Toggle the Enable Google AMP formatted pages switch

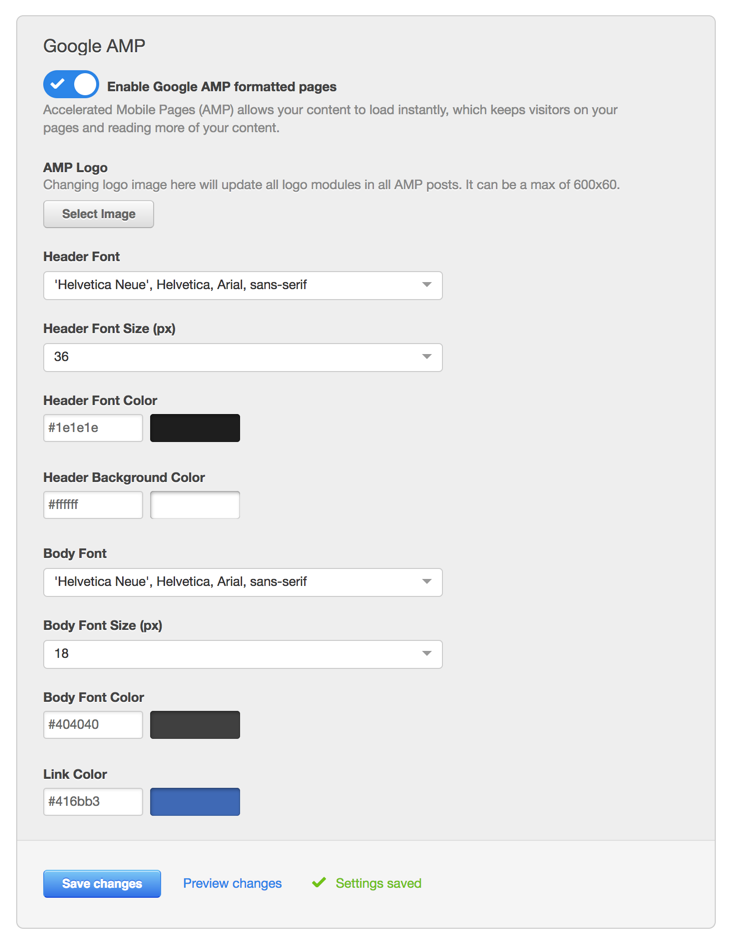pyautogui.click(x=70, y=84)
